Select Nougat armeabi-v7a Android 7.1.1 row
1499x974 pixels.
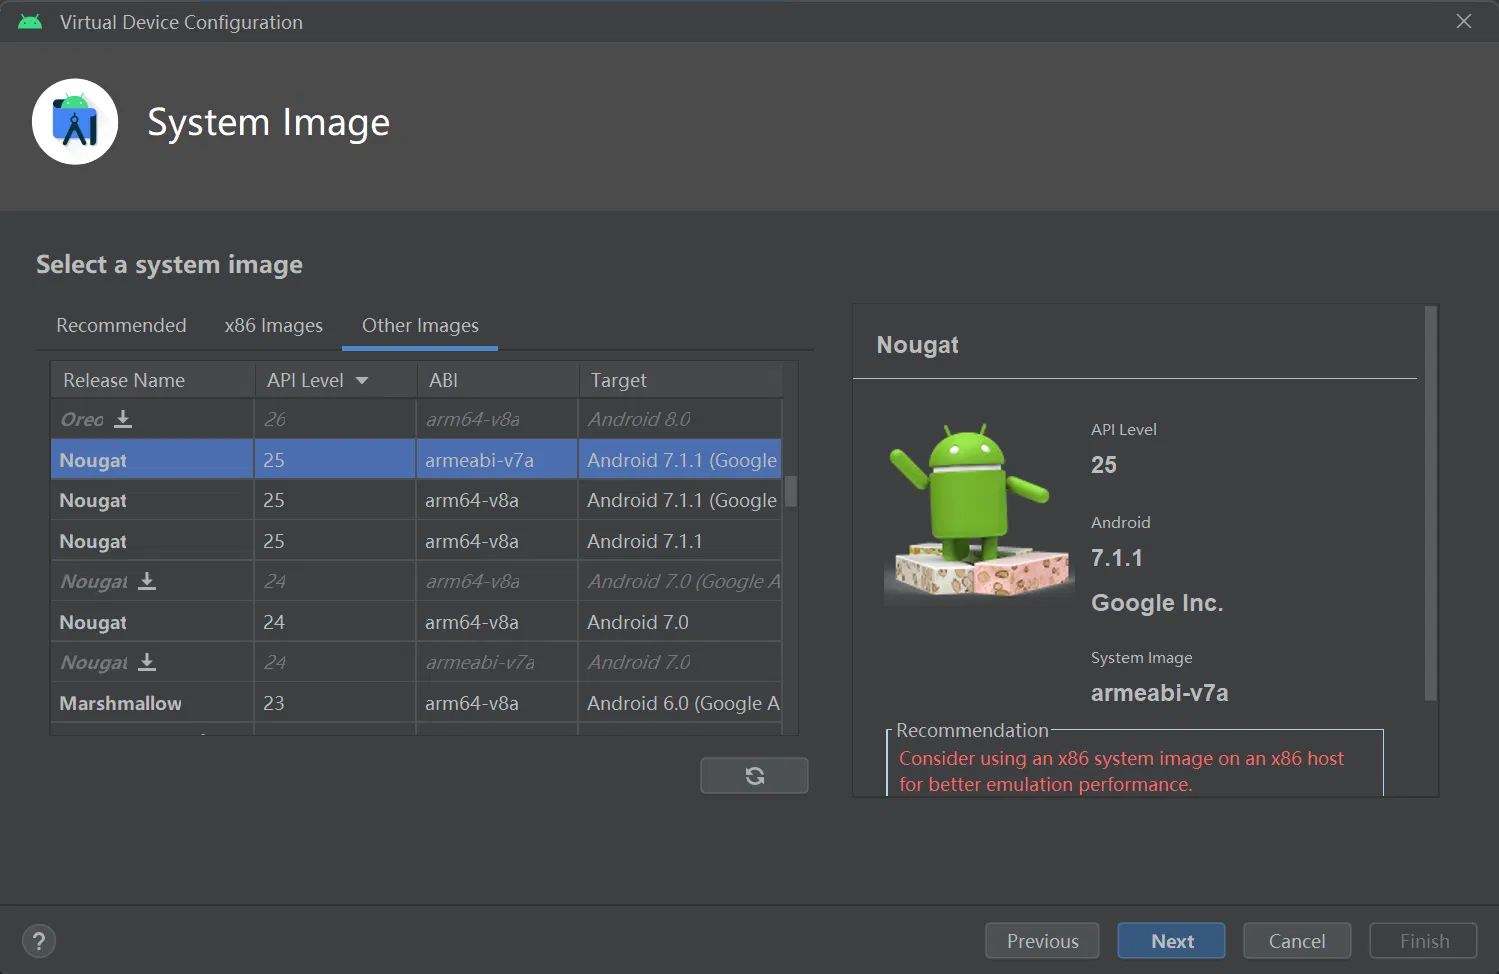(x=416, y=460)
